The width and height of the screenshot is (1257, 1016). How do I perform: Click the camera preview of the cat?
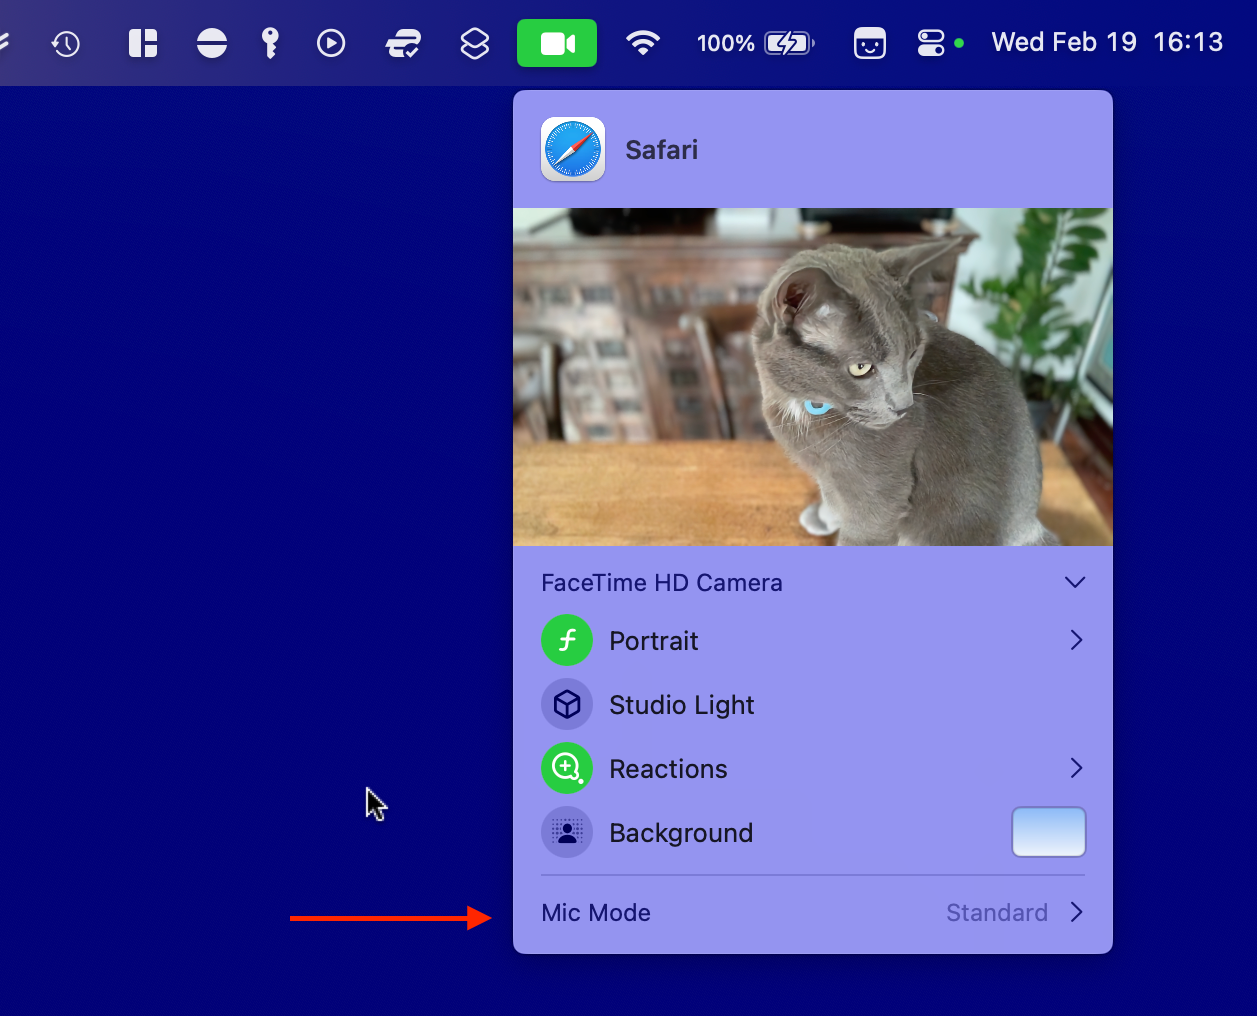tap(812, 377)
